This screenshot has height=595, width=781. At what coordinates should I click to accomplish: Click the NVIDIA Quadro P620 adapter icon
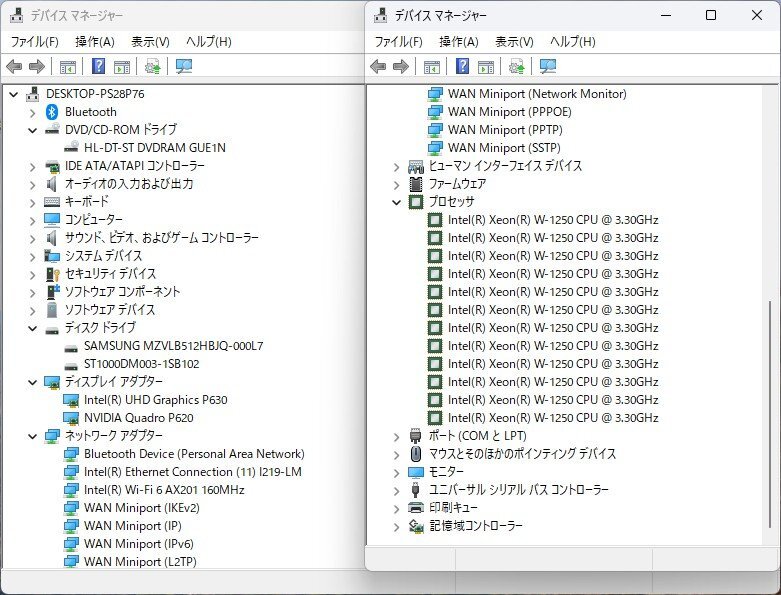[x=71, y=418]
